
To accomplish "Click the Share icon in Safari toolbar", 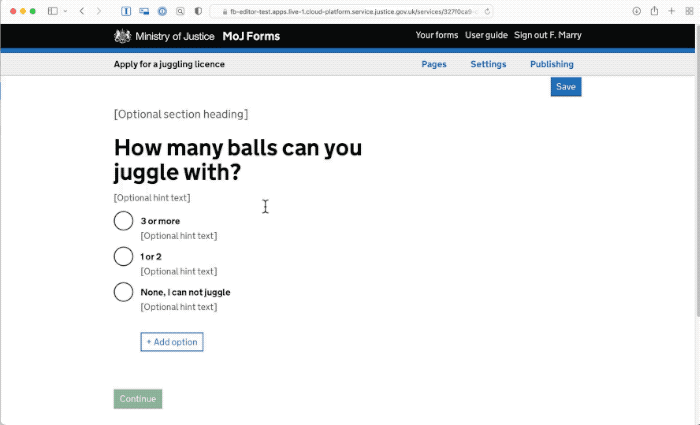I will [654, 11].
